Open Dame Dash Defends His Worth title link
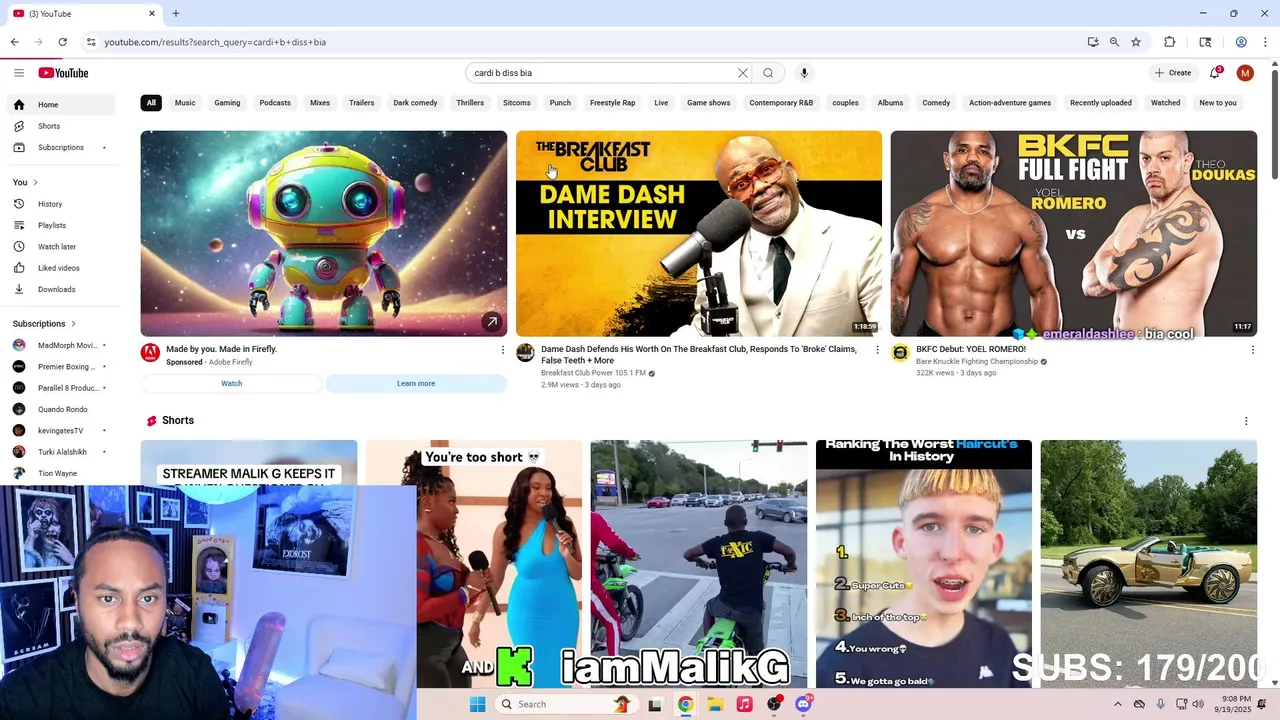1280x720 pixels. point(699,354)
